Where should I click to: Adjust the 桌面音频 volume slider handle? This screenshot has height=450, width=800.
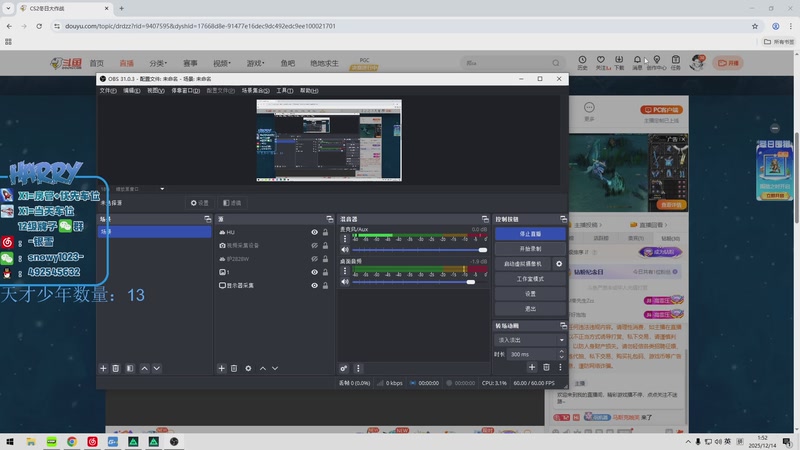click(x=471, y=282)
